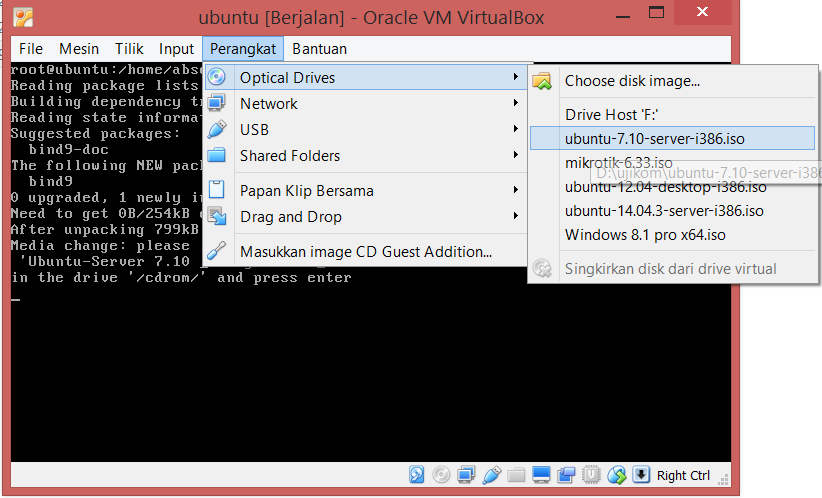Click the Right Ctrl host key label

(x=683, y=475)
